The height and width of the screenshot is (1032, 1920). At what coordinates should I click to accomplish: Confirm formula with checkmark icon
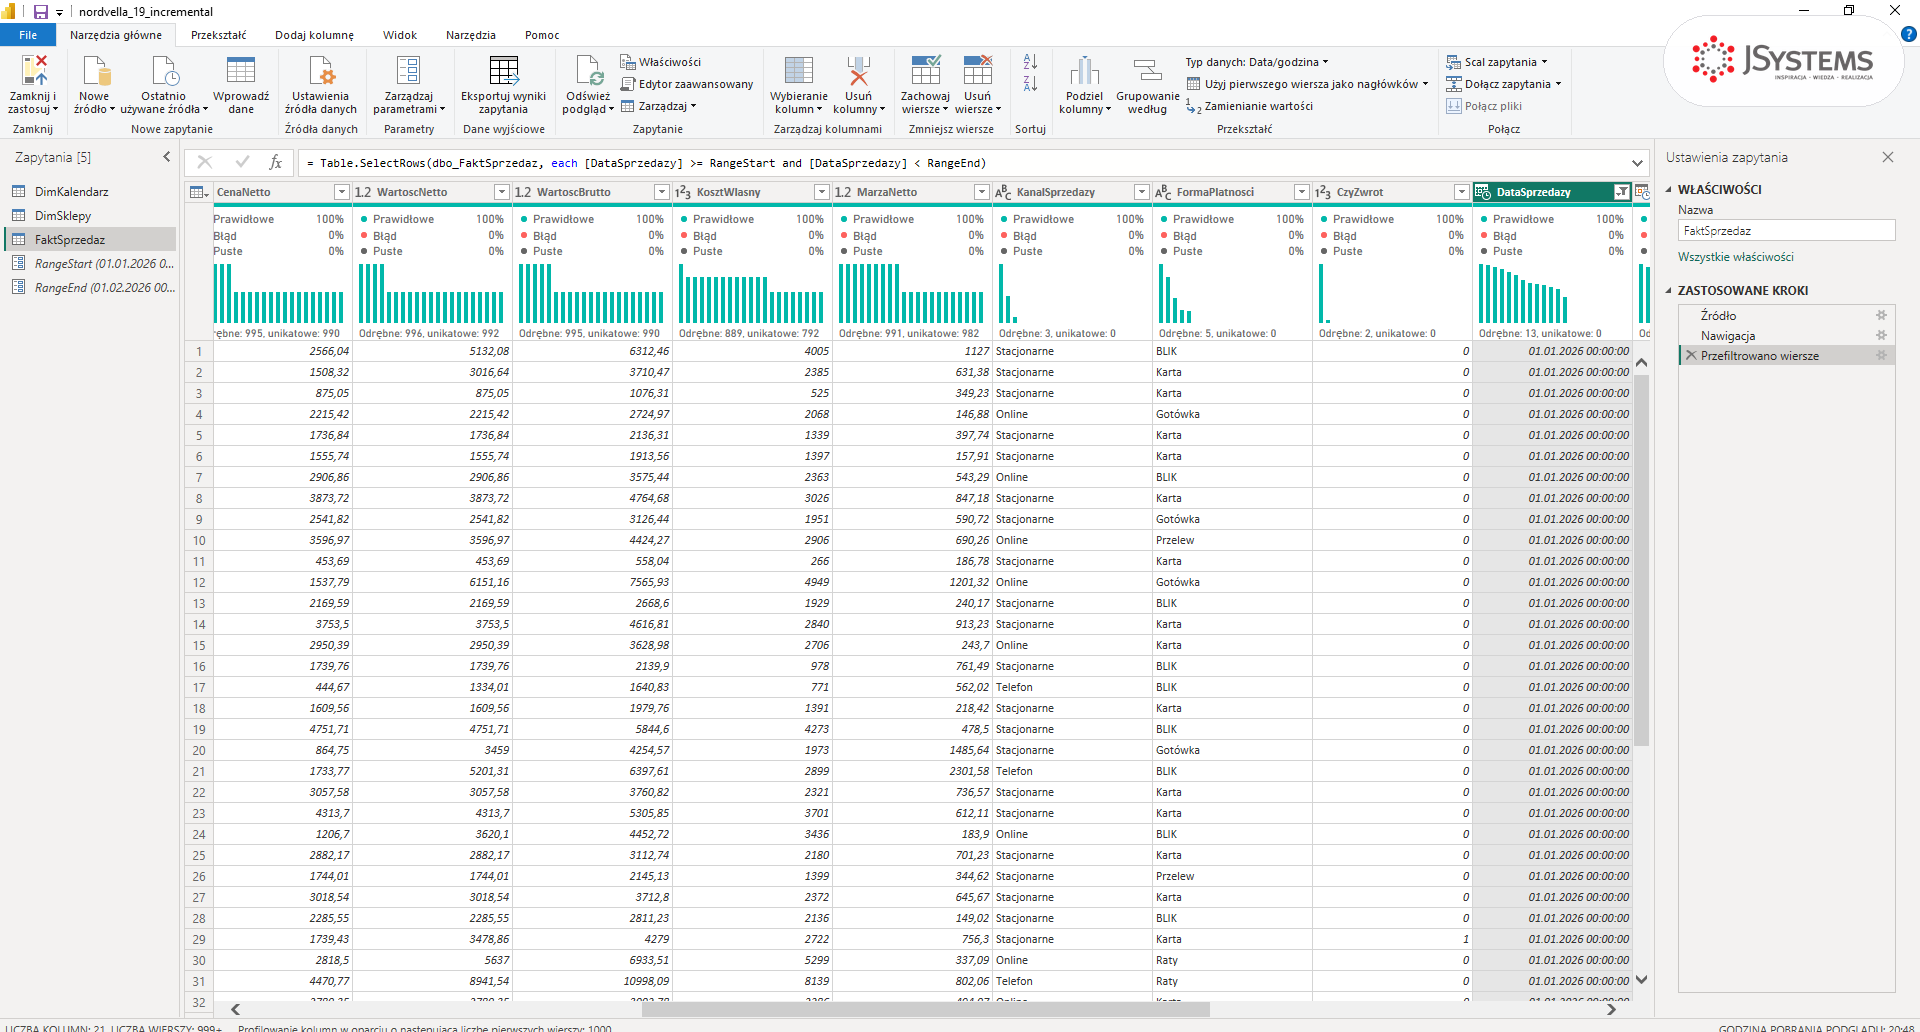tap(242, 162)
